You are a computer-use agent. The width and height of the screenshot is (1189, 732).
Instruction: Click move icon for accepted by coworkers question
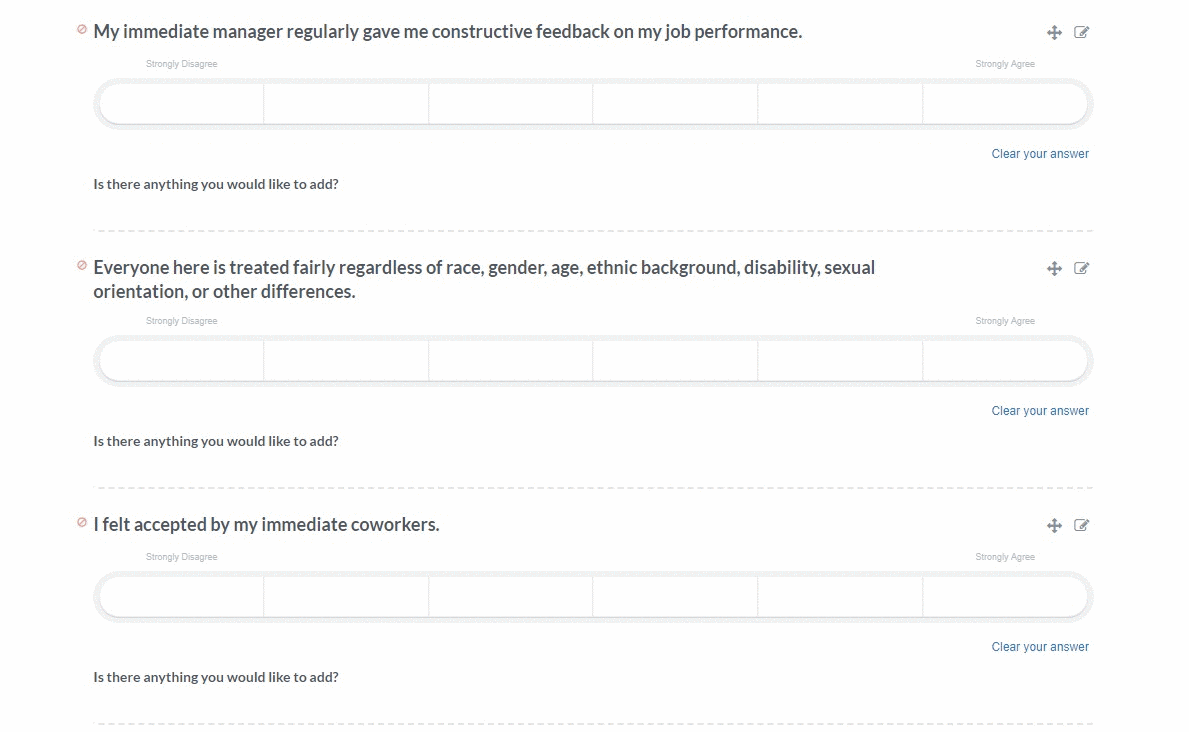tap(1054, 526)
